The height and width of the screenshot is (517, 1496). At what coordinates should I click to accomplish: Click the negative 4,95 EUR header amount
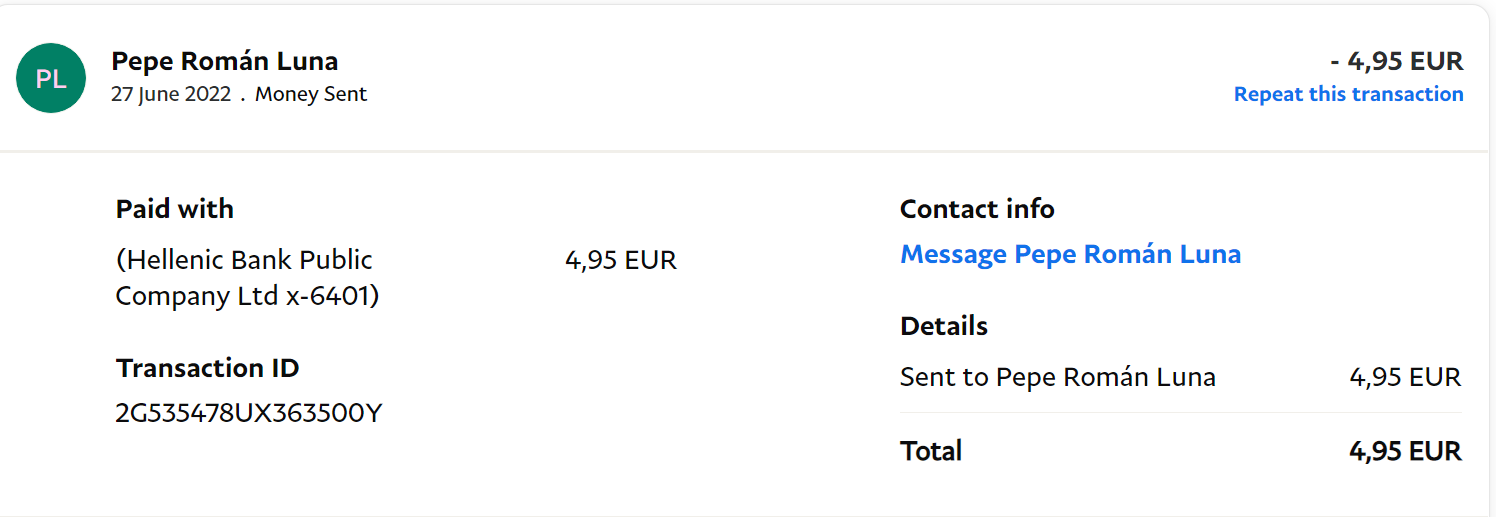(x=1396, y=61)
